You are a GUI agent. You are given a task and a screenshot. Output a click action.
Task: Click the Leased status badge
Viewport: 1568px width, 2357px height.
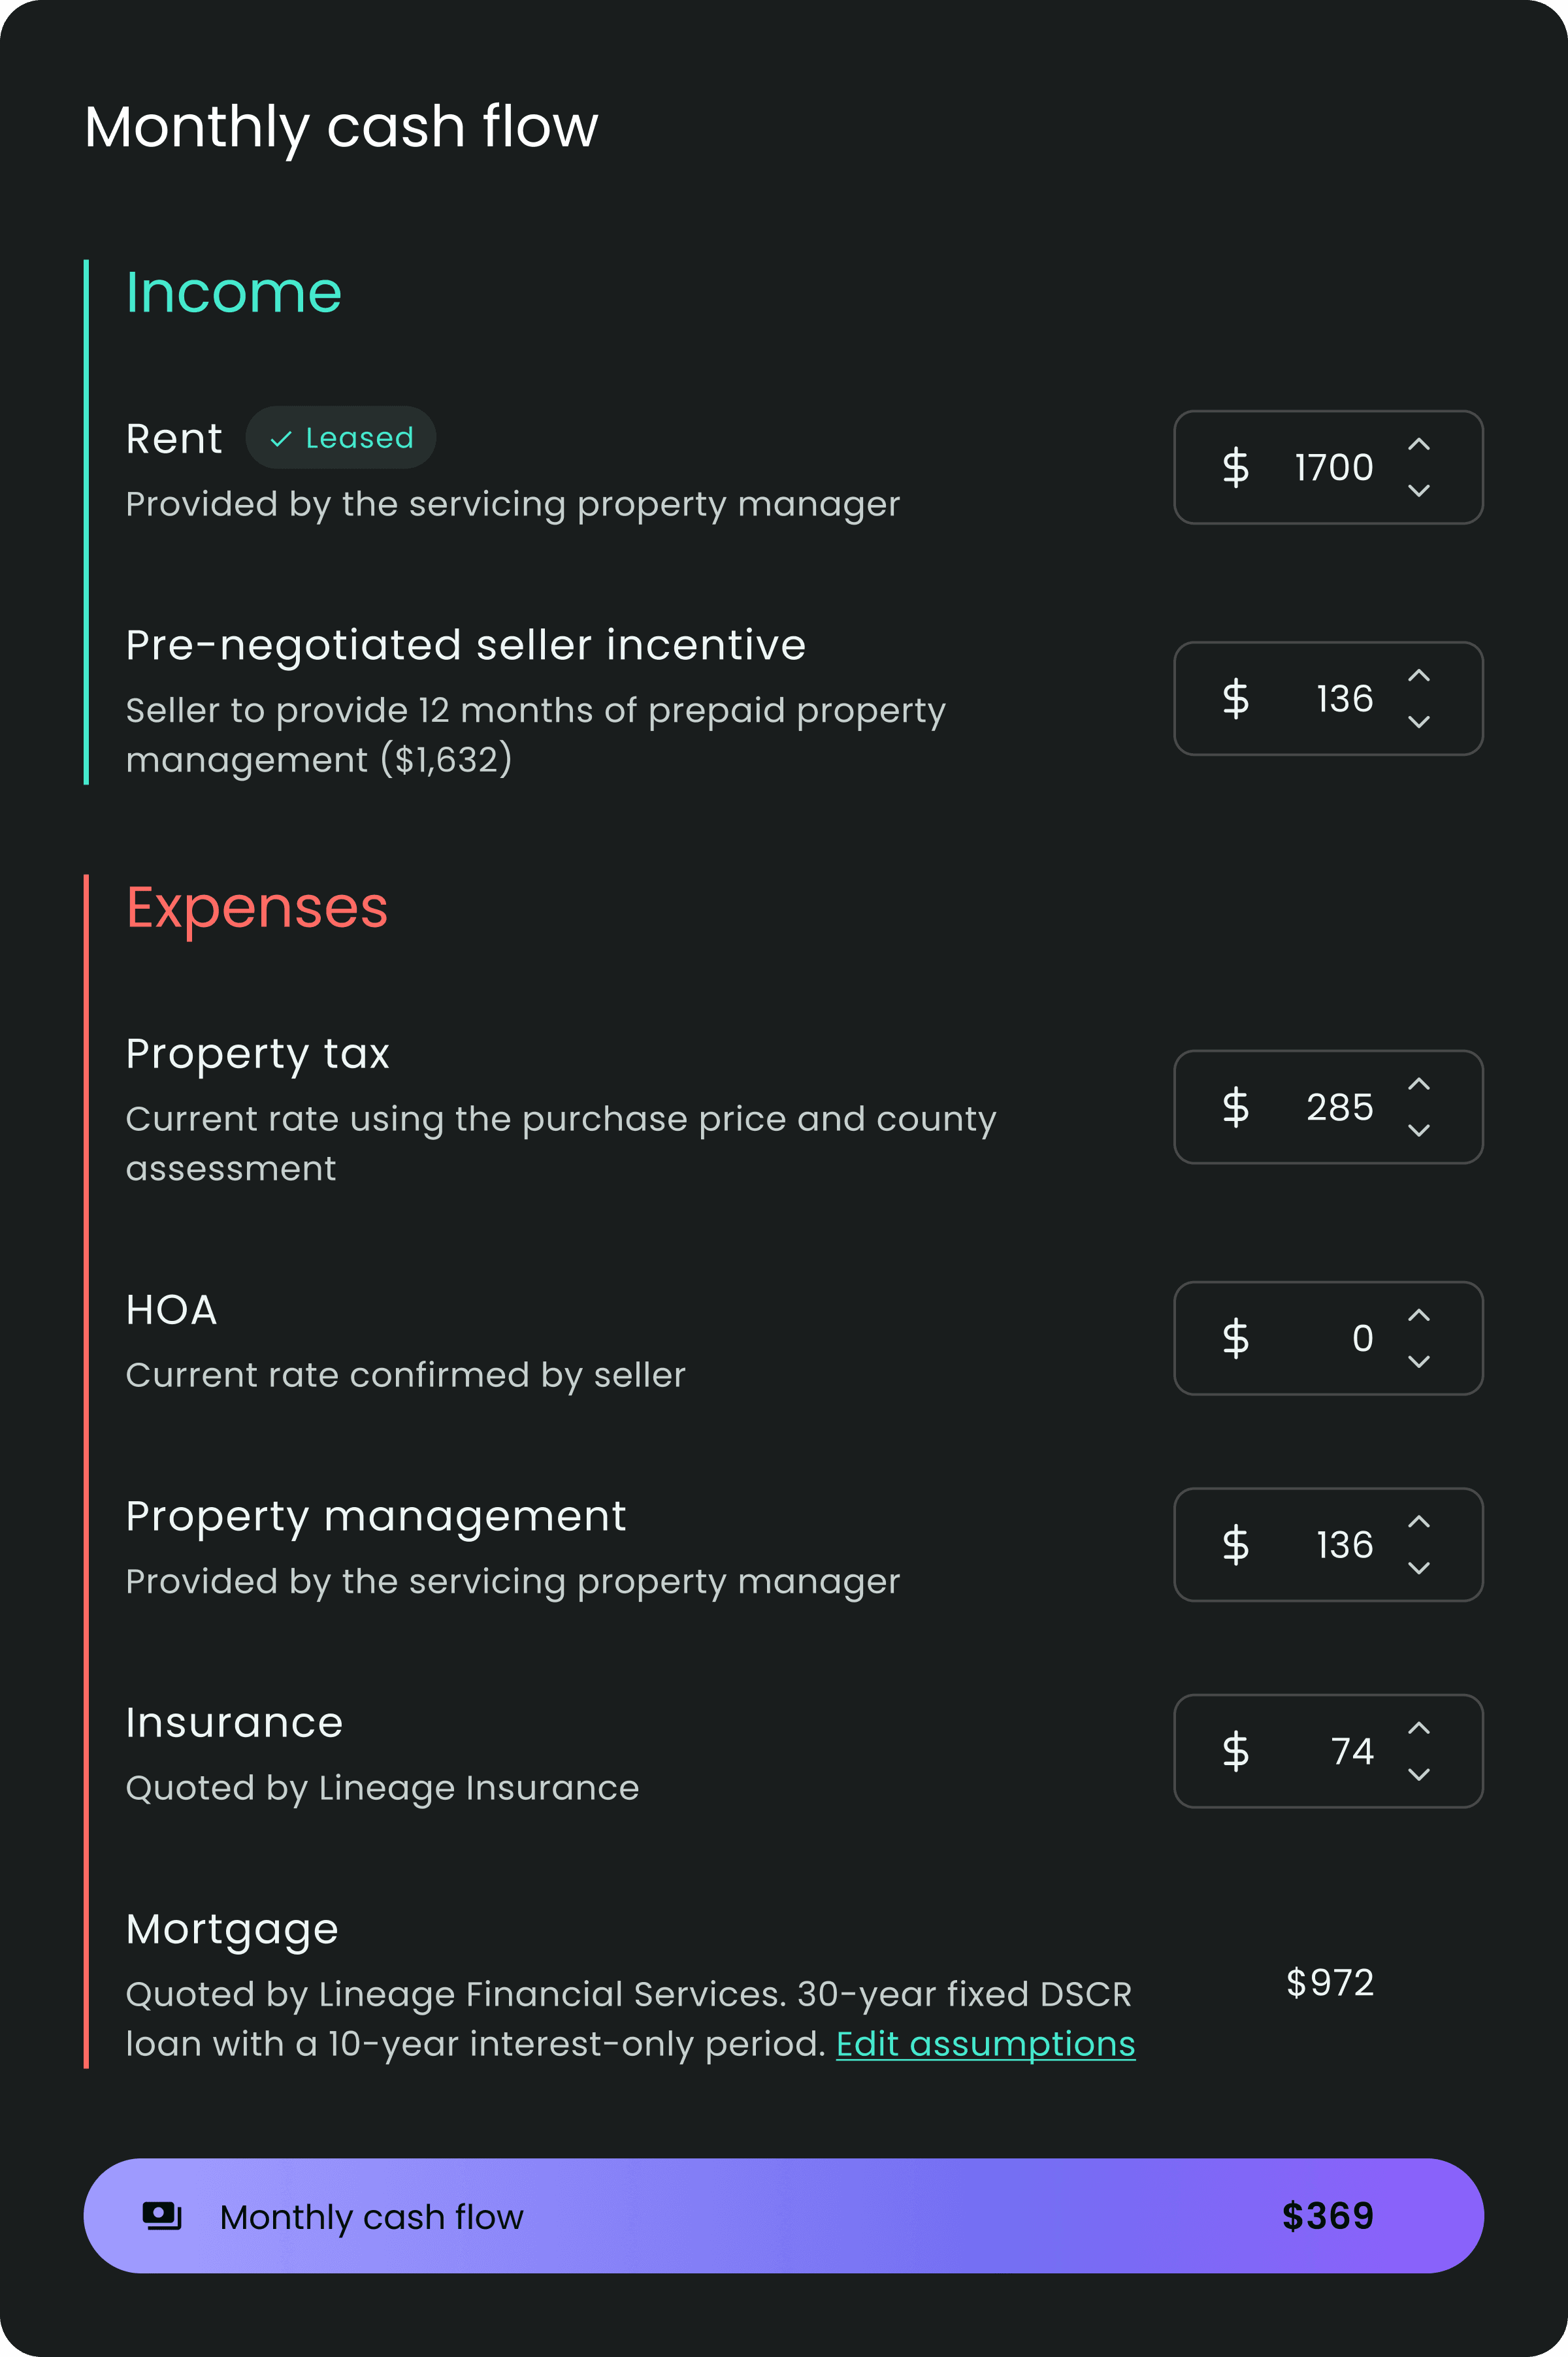click(340, 437)
